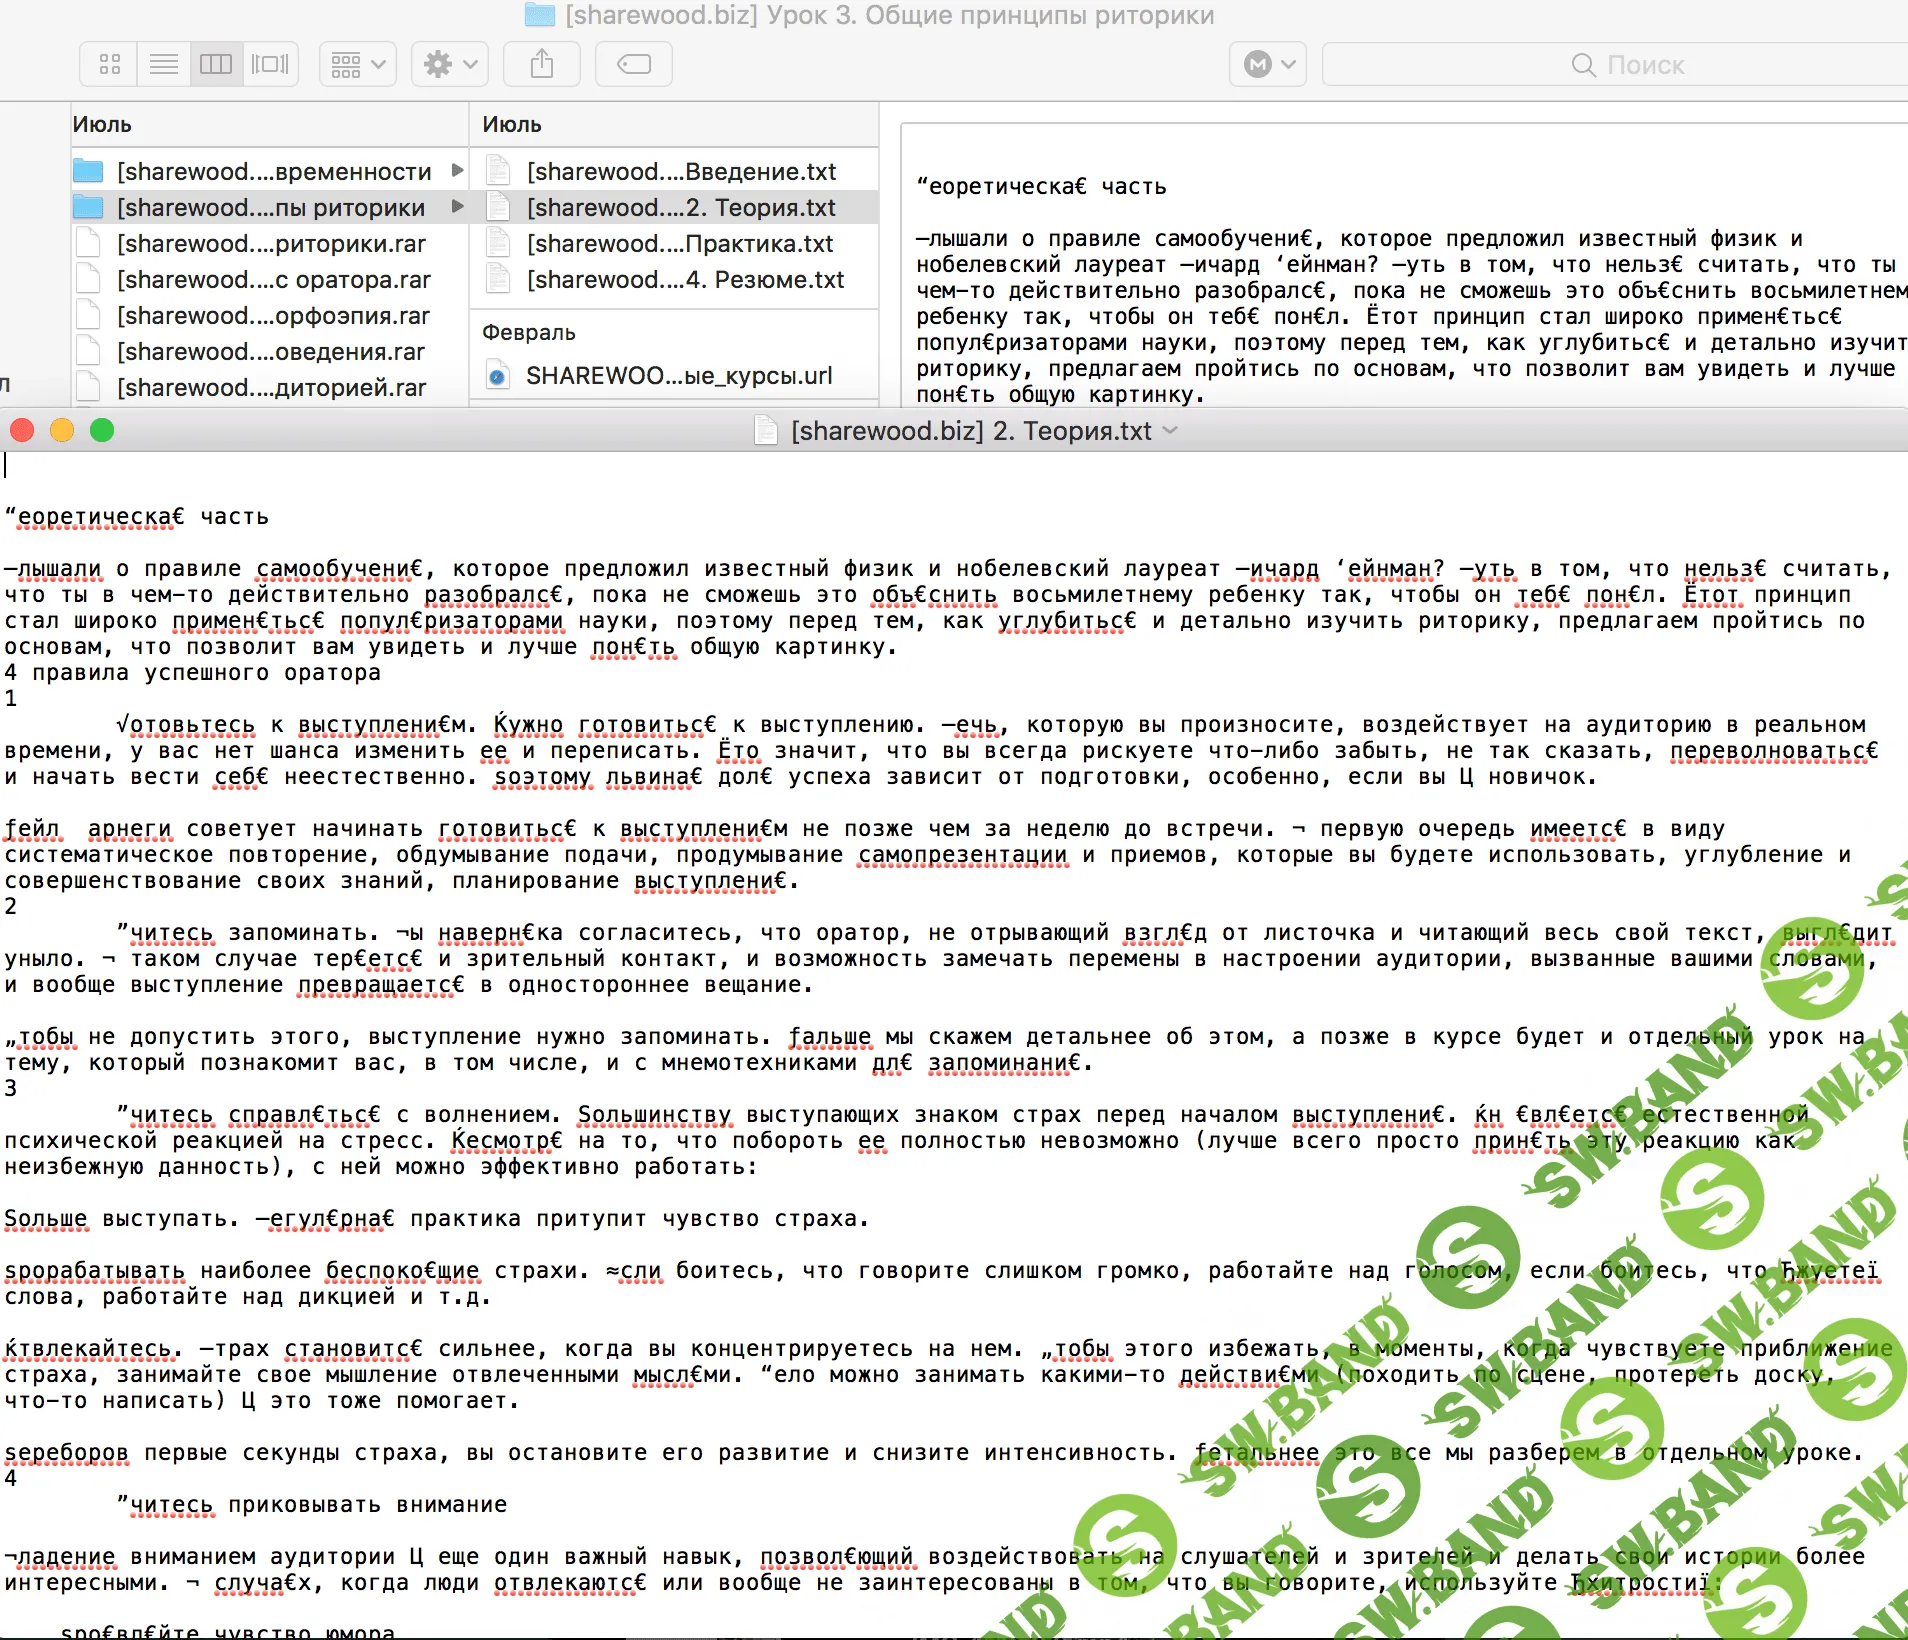Select the Введение.txt file
The height and width of the screenshot is (1640, 1908).
click(x=681, y=172)
